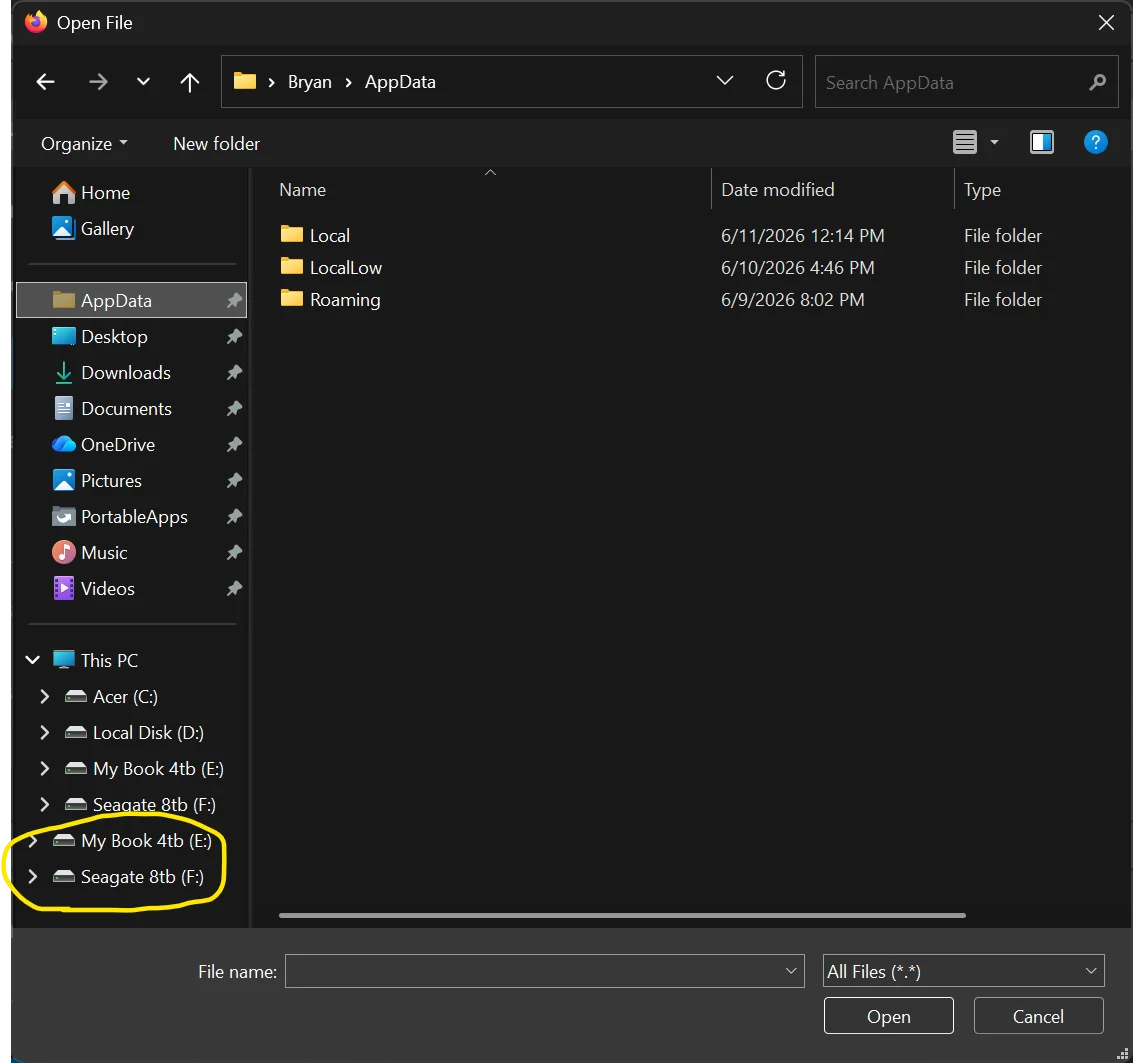Expand Seagate 8tb under This PC
The height and width of the screenshot is (1063, 1133).
pos(45,805)
